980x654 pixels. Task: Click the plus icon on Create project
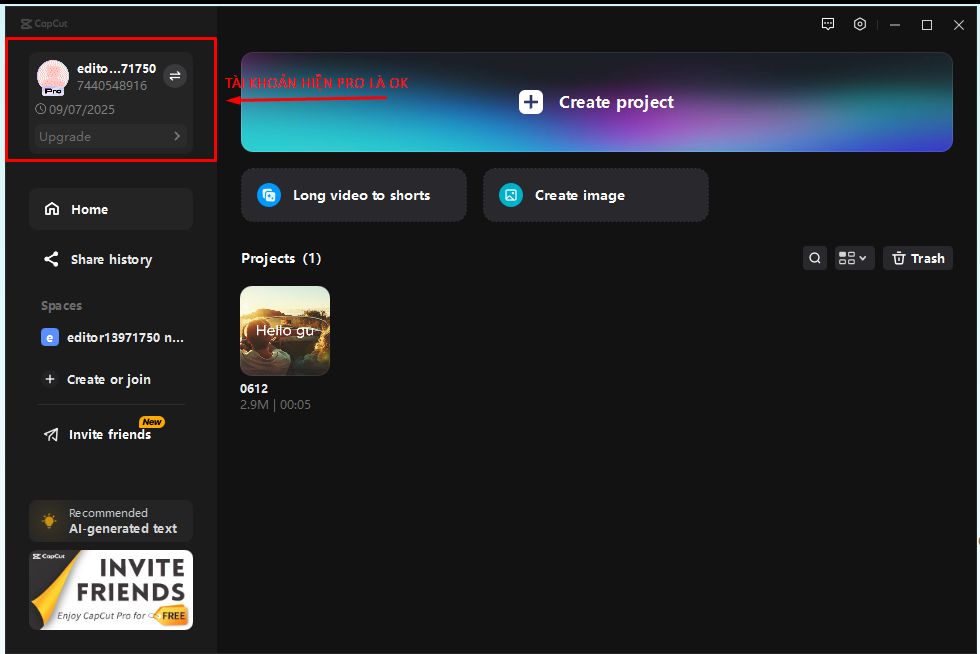click(531, 102)
